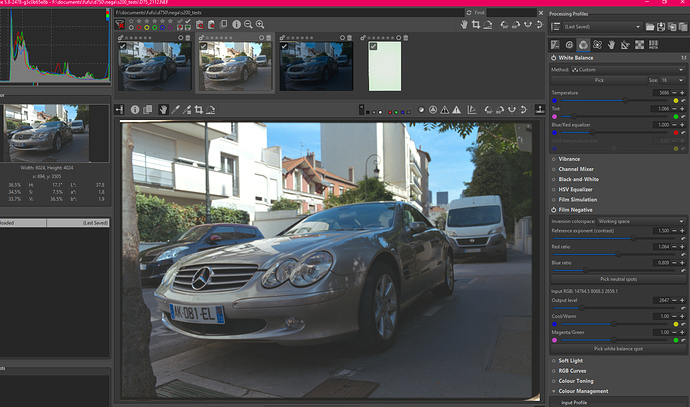Click the load processing profile folder icon
Image resolution: width=690 pixels, height=407 pixels.
pyautogui.click(x=648, y=27)
